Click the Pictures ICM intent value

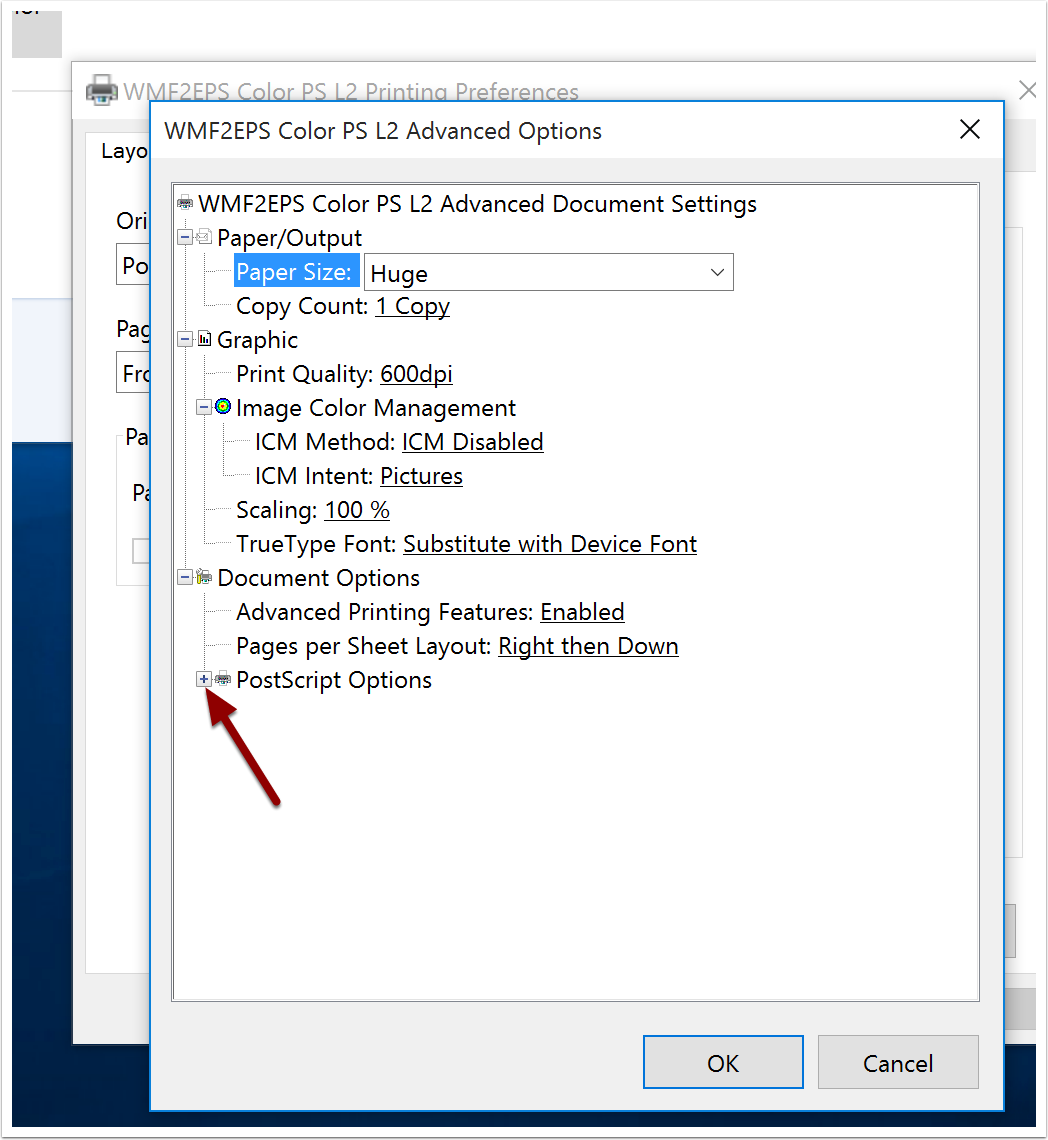(421, 476)
